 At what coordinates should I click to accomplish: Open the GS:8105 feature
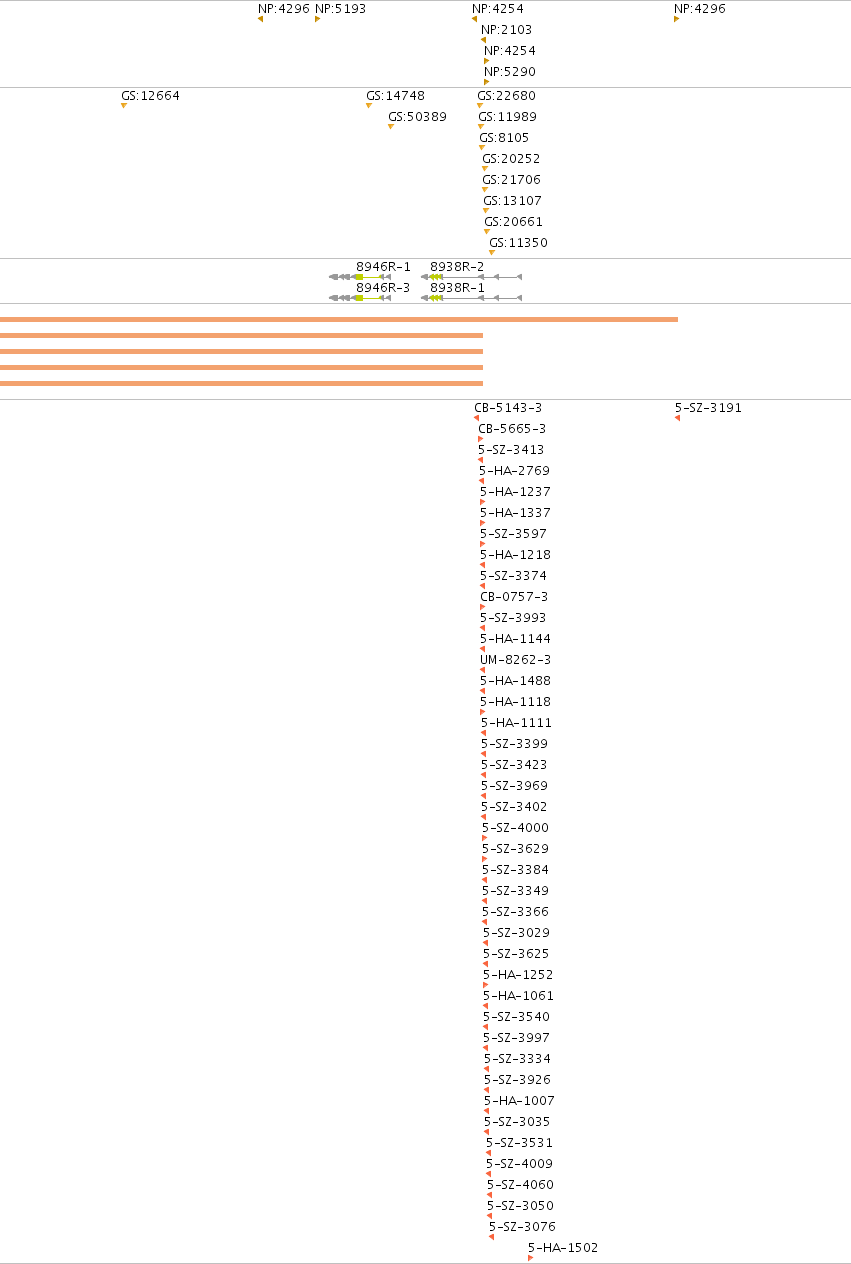click(504, 139)
